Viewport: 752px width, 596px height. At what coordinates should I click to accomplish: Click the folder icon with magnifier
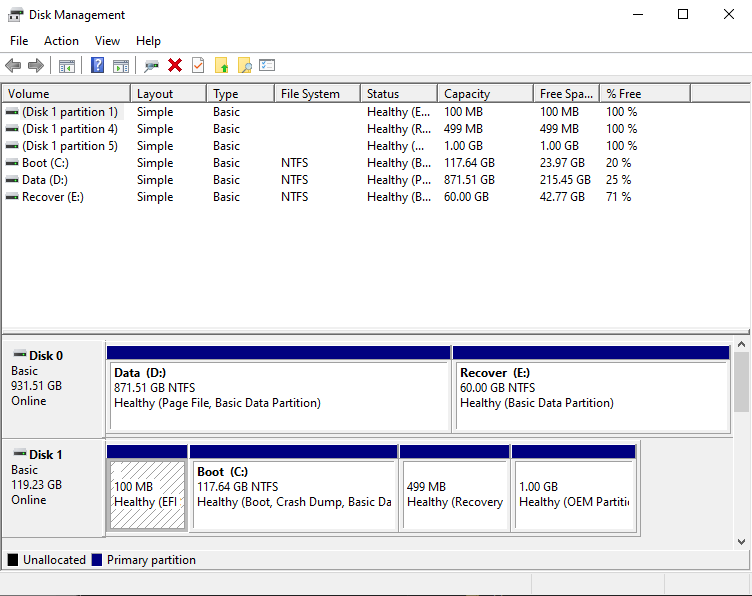pos(244,65)
